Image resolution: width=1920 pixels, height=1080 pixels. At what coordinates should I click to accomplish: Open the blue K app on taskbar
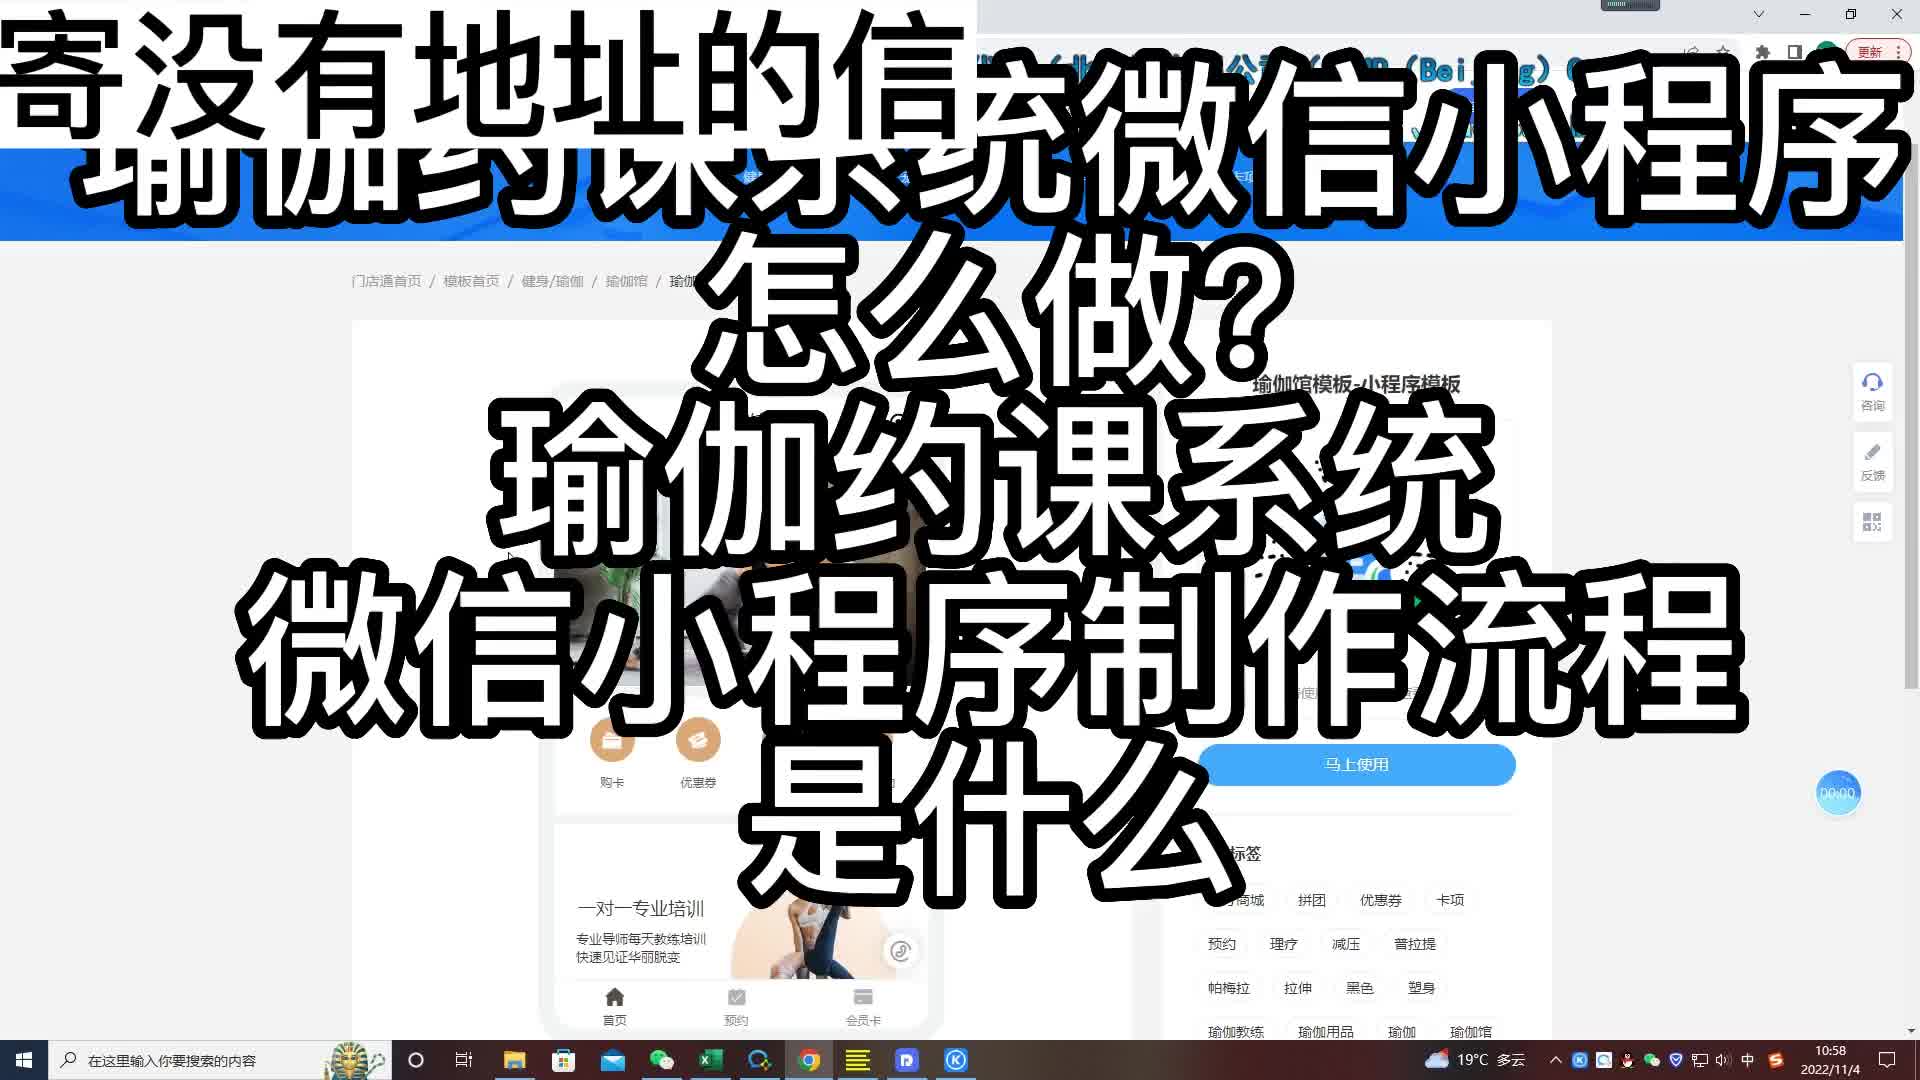click(x=956, y=1060)
